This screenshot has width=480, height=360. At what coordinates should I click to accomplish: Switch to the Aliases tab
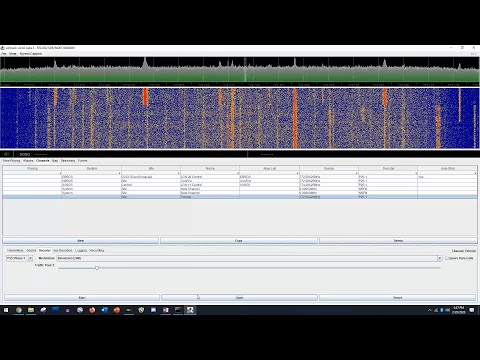[x=28, y=161]
